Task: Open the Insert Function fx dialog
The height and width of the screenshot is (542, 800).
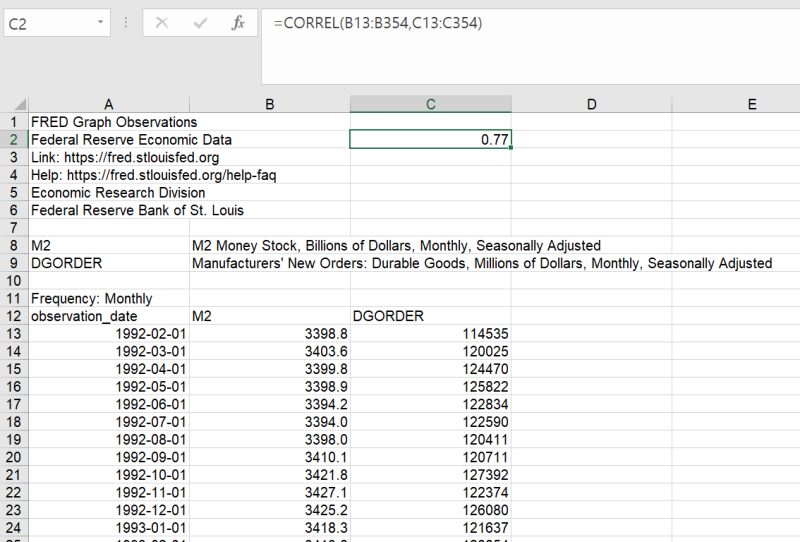Action: [x=238, y=22]
